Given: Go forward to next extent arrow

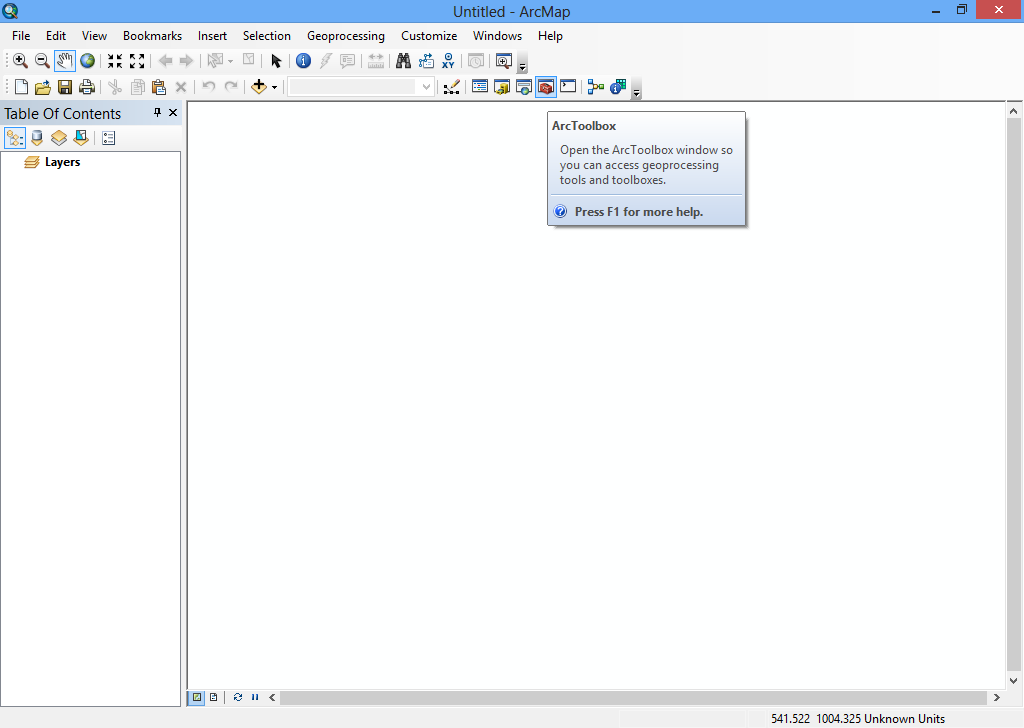Looking at the screenshot, I should pos(187,61).
